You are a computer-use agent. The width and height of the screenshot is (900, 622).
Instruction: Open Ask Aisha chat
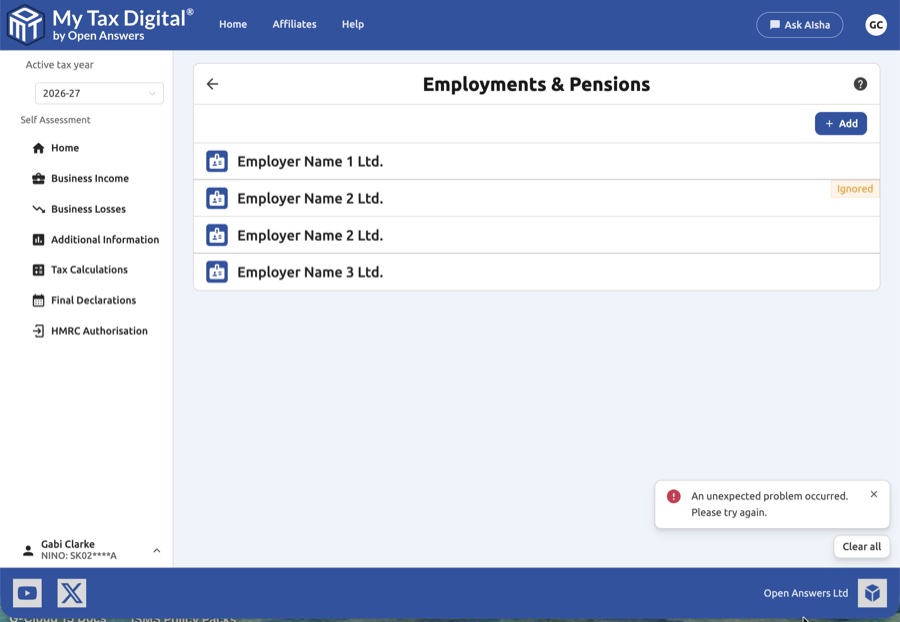pos(799,24)
